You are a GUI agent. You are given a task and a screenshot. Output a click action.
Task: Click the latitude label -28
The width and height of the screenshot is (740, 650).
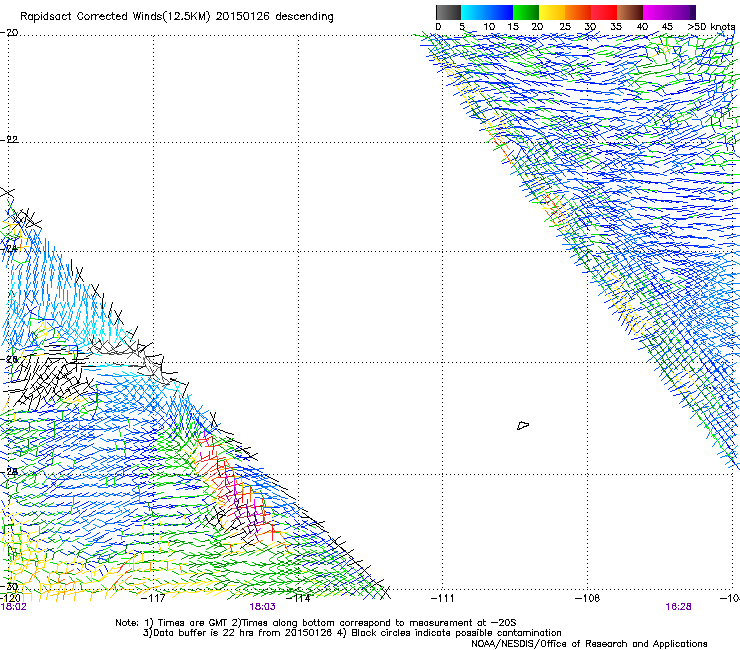9,472
